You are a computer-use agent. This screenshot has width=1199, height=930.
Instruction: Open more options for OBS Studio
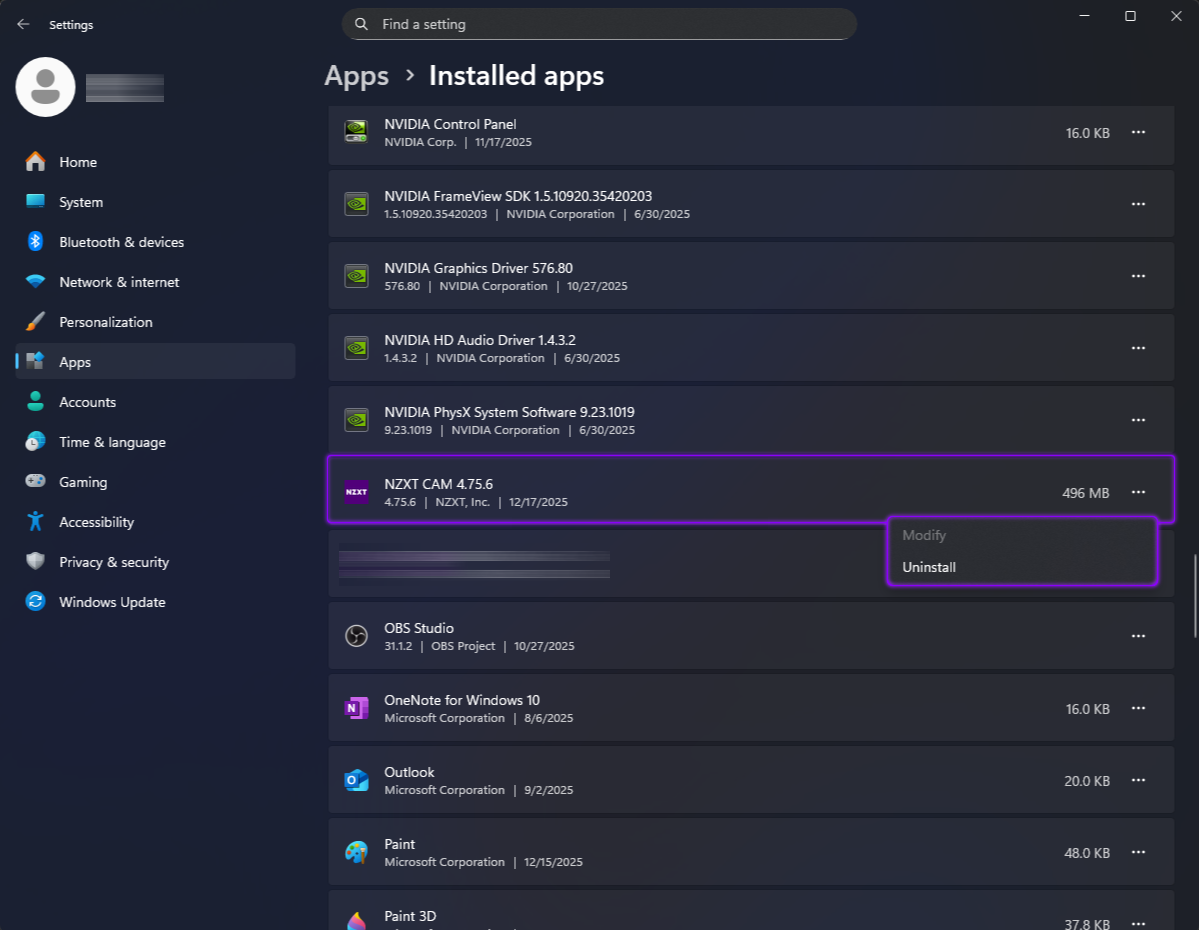[x=1138, y=636]
